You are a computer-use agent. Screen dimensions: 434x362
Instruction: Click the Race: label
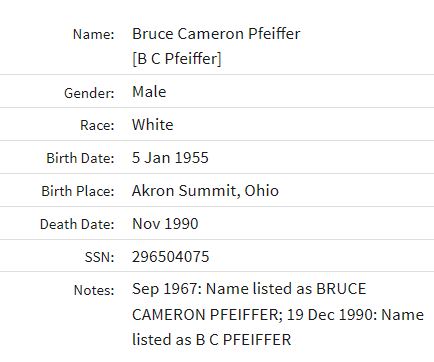(97, 125)
